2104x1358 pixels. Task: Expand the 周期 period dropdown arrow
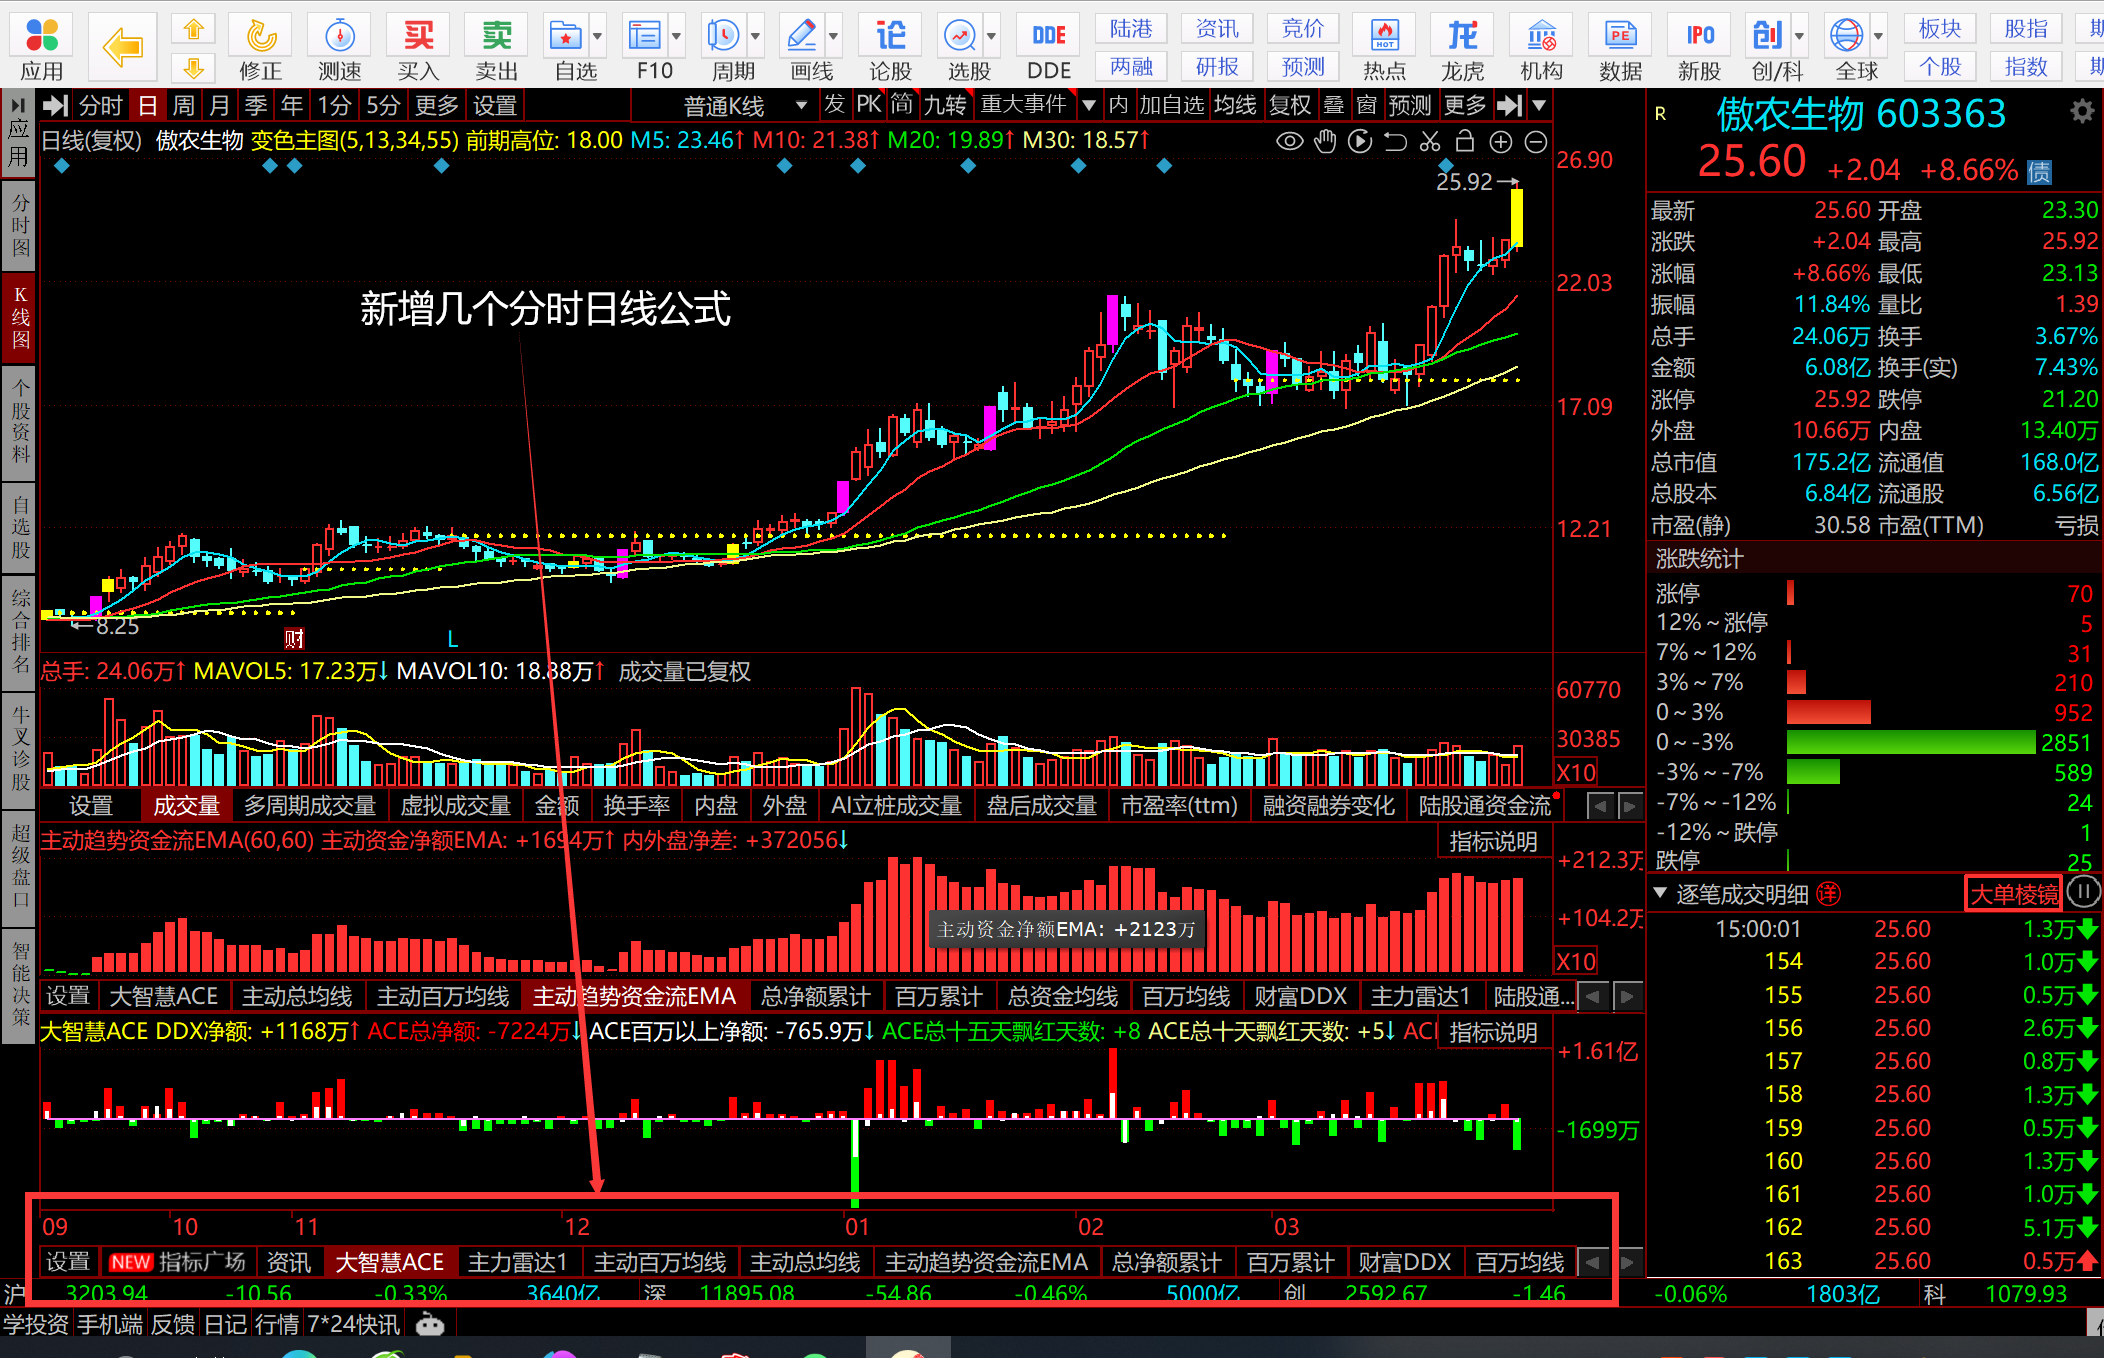756,37
